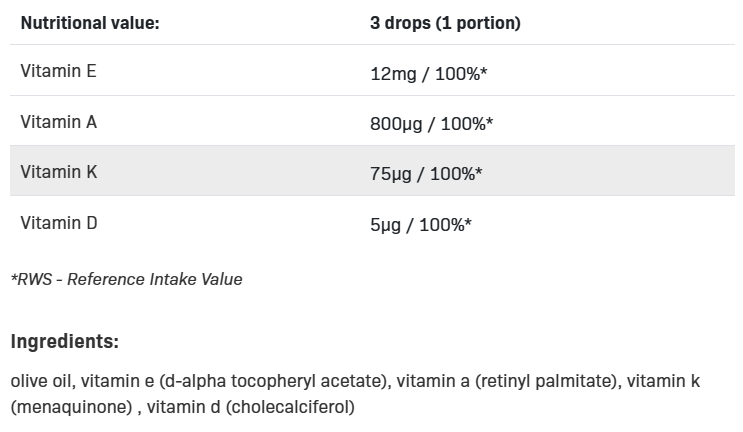Click the menaquinone ingredient text
This screenshot has height=432, width=743.
(x=71, y=407)
